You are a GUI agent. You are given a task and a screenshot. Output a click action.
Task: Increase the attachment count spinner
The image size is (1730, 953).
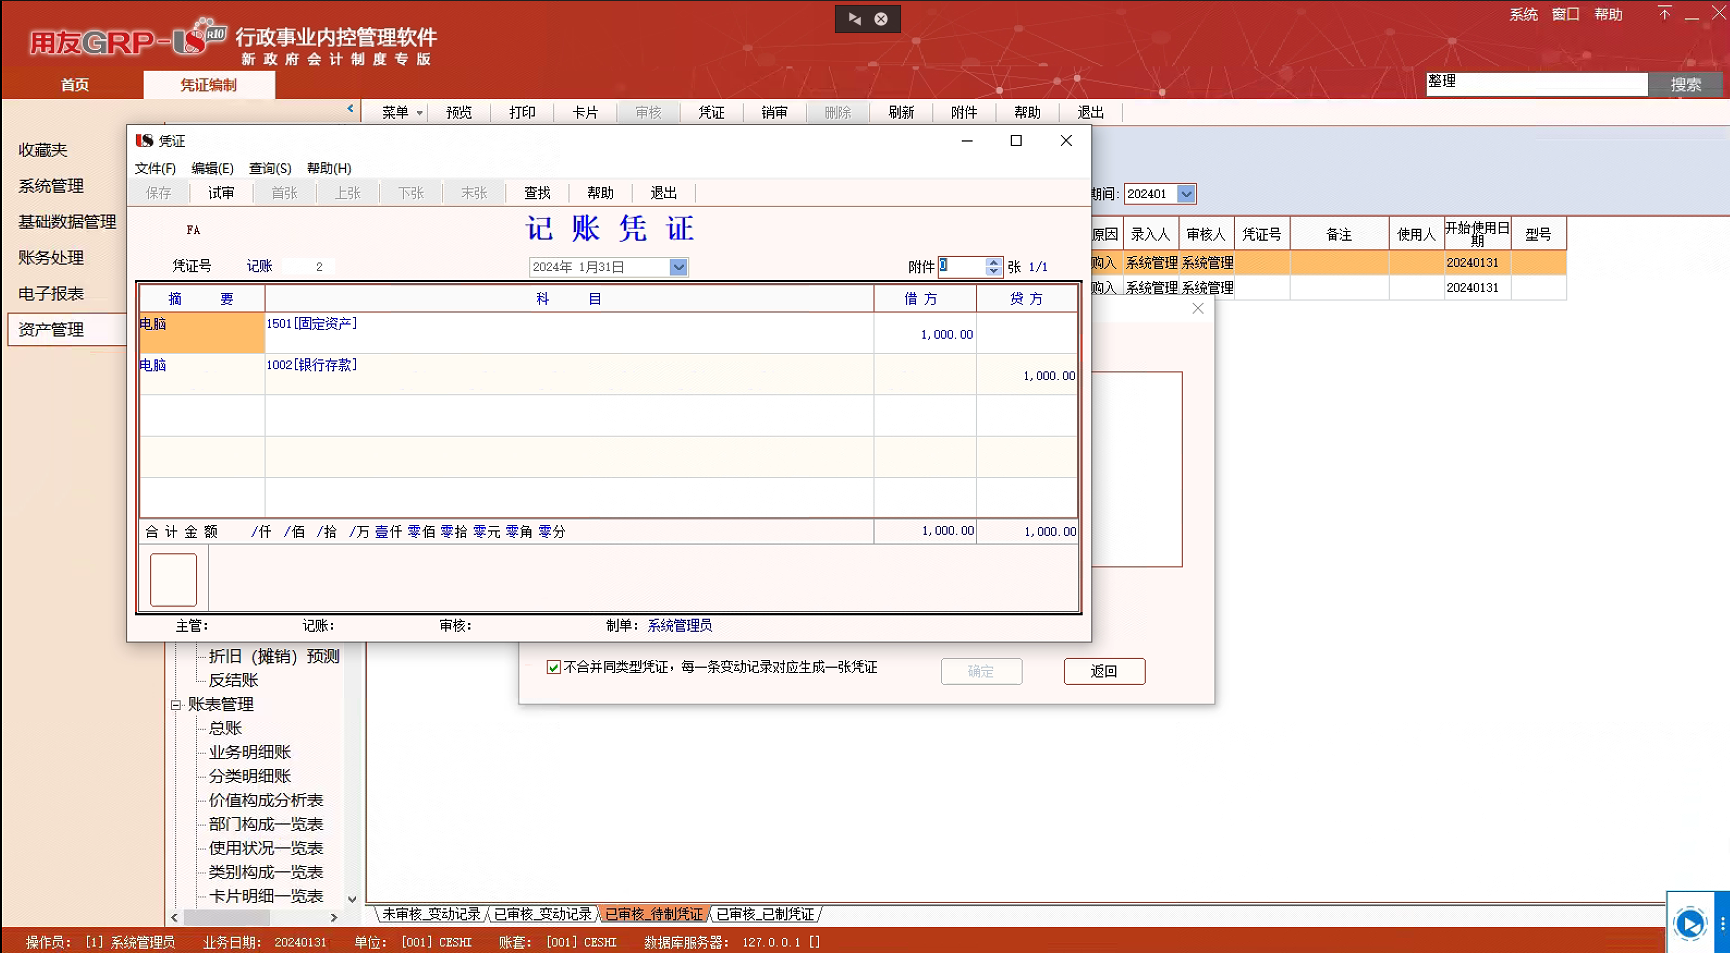[993, 262]
